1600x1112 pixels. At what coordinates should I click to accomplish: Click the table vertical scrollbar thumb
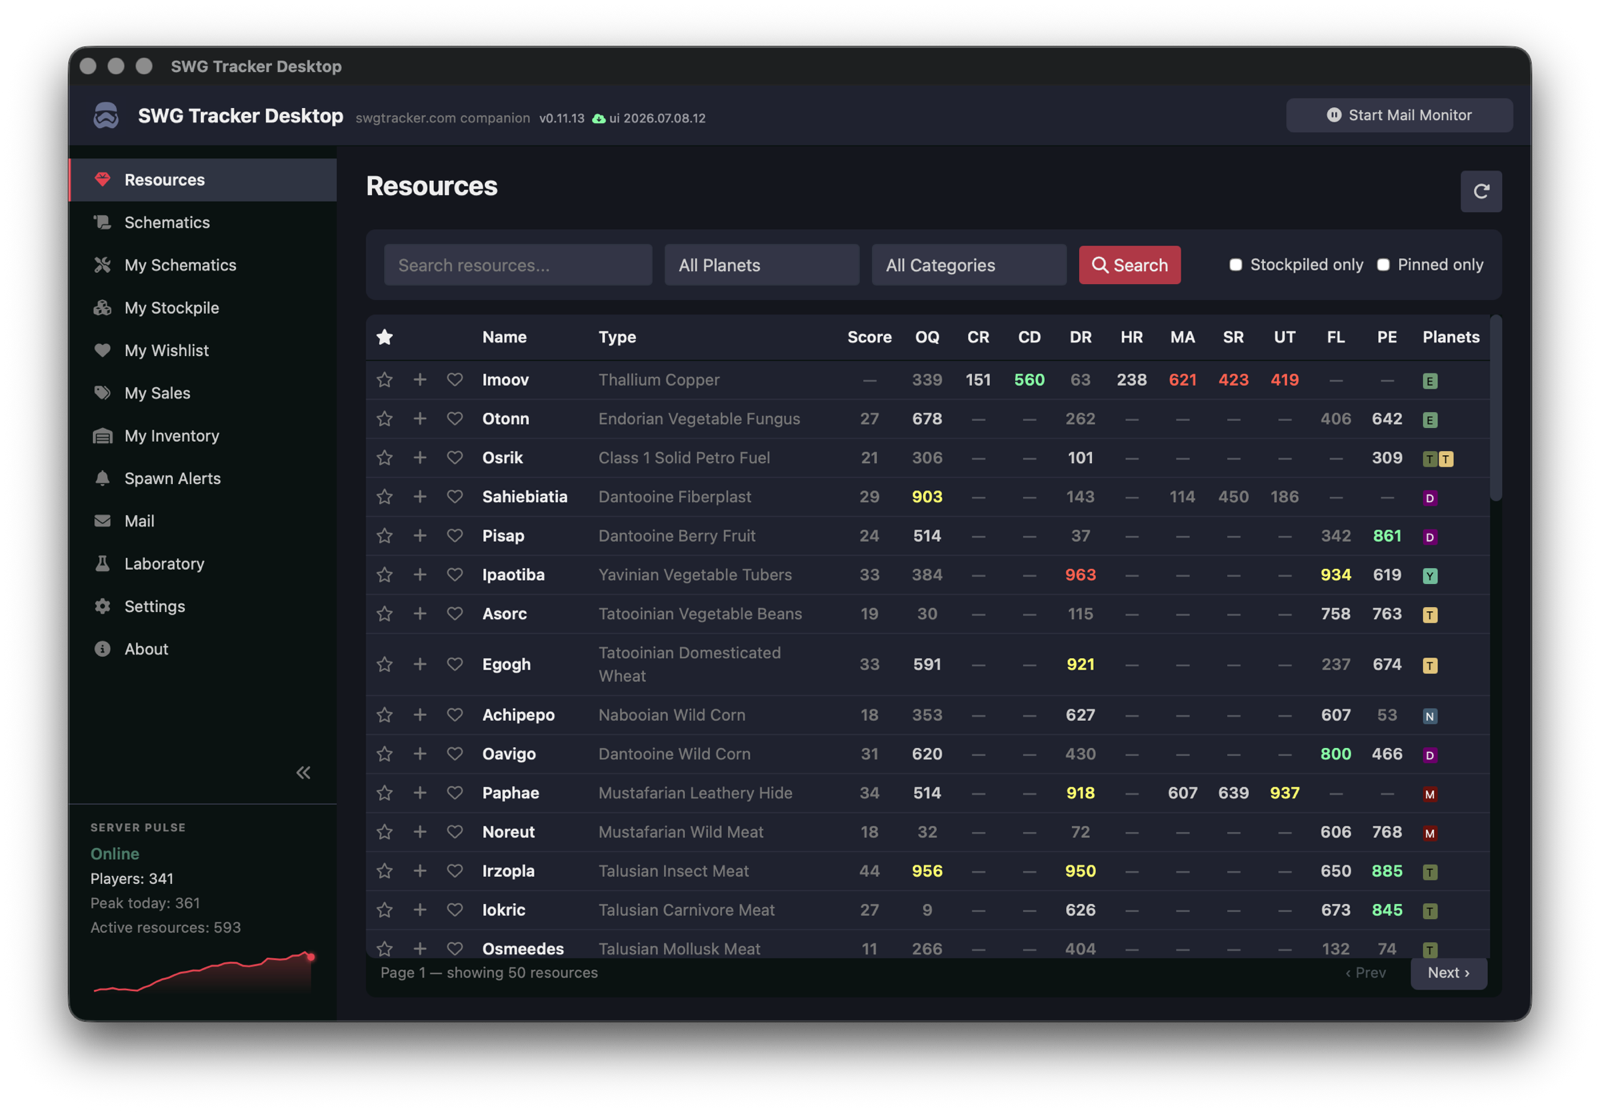click(x=1495, y=408)
